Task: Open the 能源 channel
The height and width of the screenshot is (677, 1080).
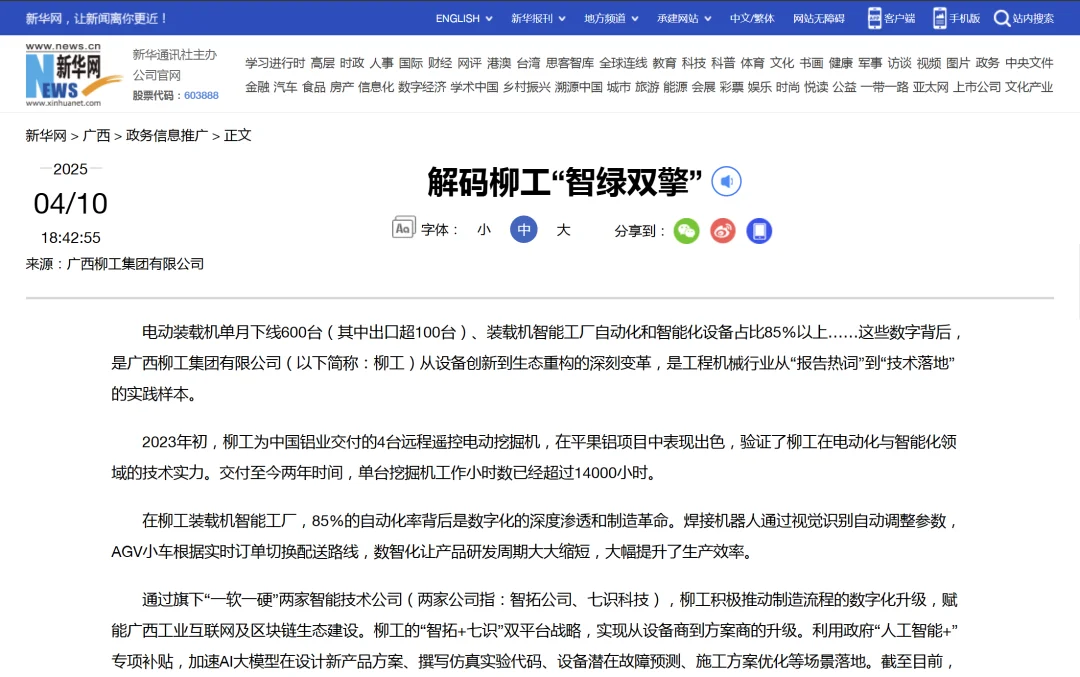Action: coord(675,87)
